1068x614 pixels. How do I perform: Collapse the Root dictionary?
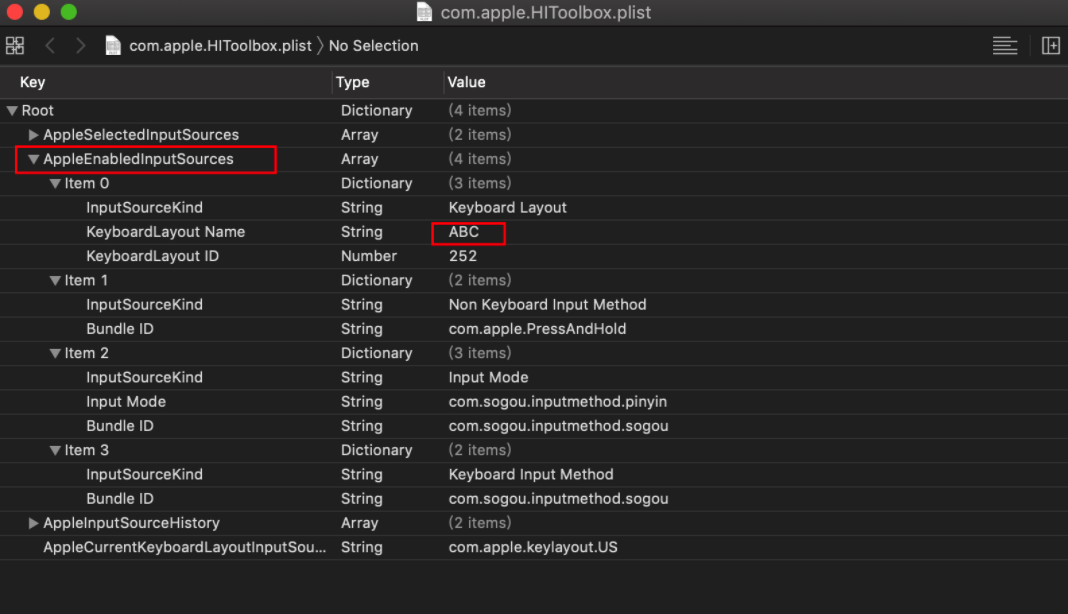coord(12,111)
